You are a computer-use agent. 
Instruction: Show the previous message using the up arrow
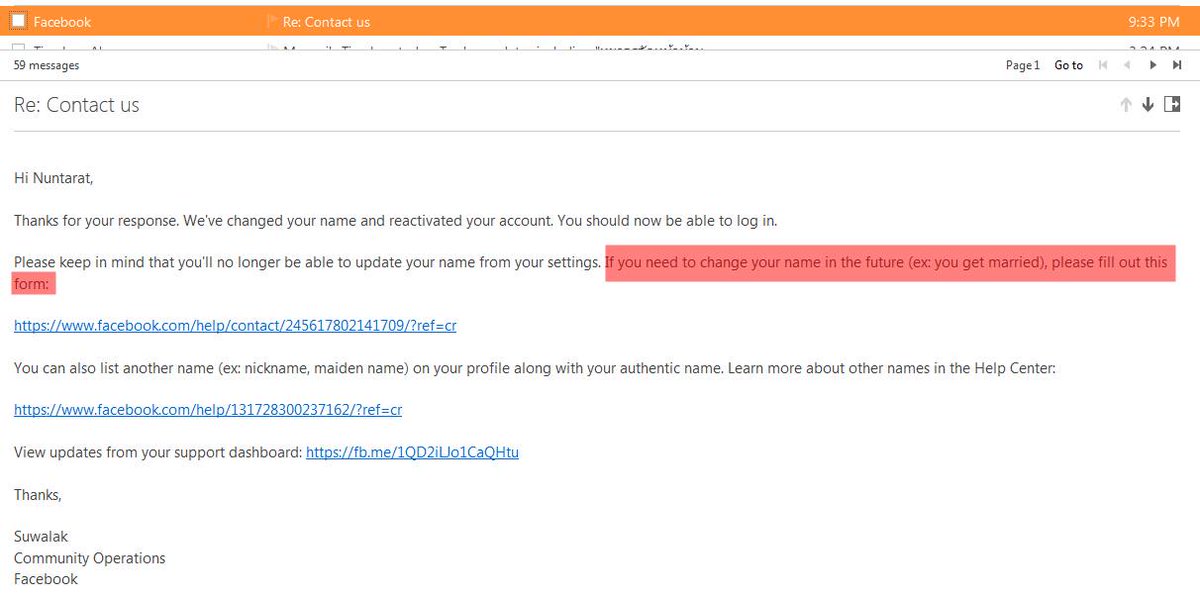pyautogui.click(x=1126, y=105)
